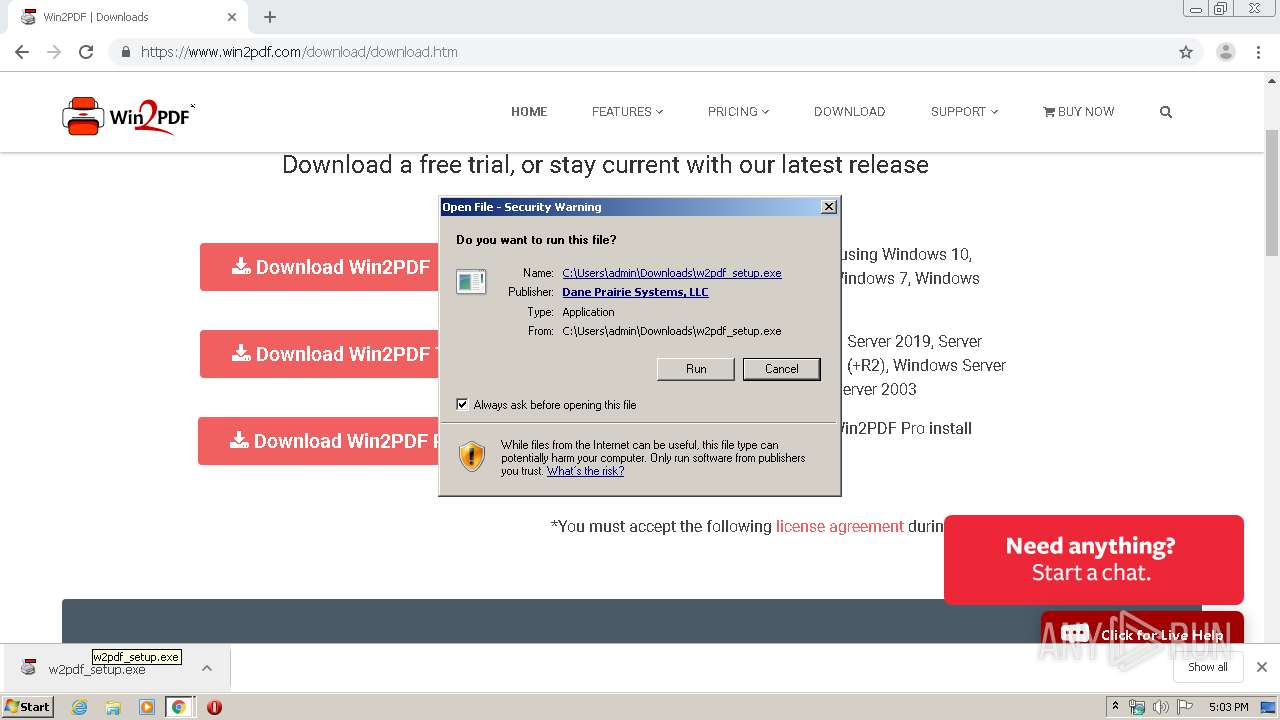Go to the HOME menu item
This screenshot has height=720, width=1280.
[x=529, y=112]
